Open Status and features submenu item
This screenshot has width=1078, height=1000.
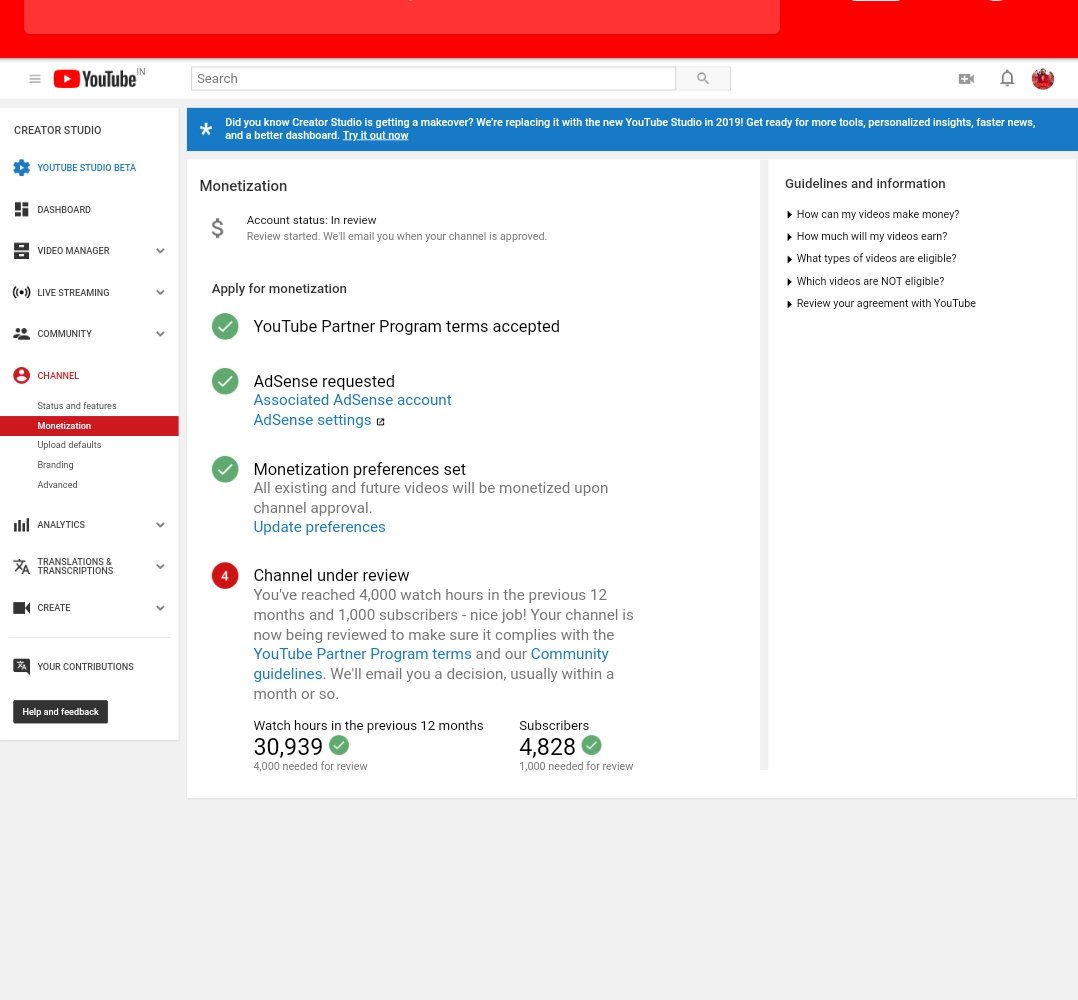pyautogui.click(x=77, y=406)
